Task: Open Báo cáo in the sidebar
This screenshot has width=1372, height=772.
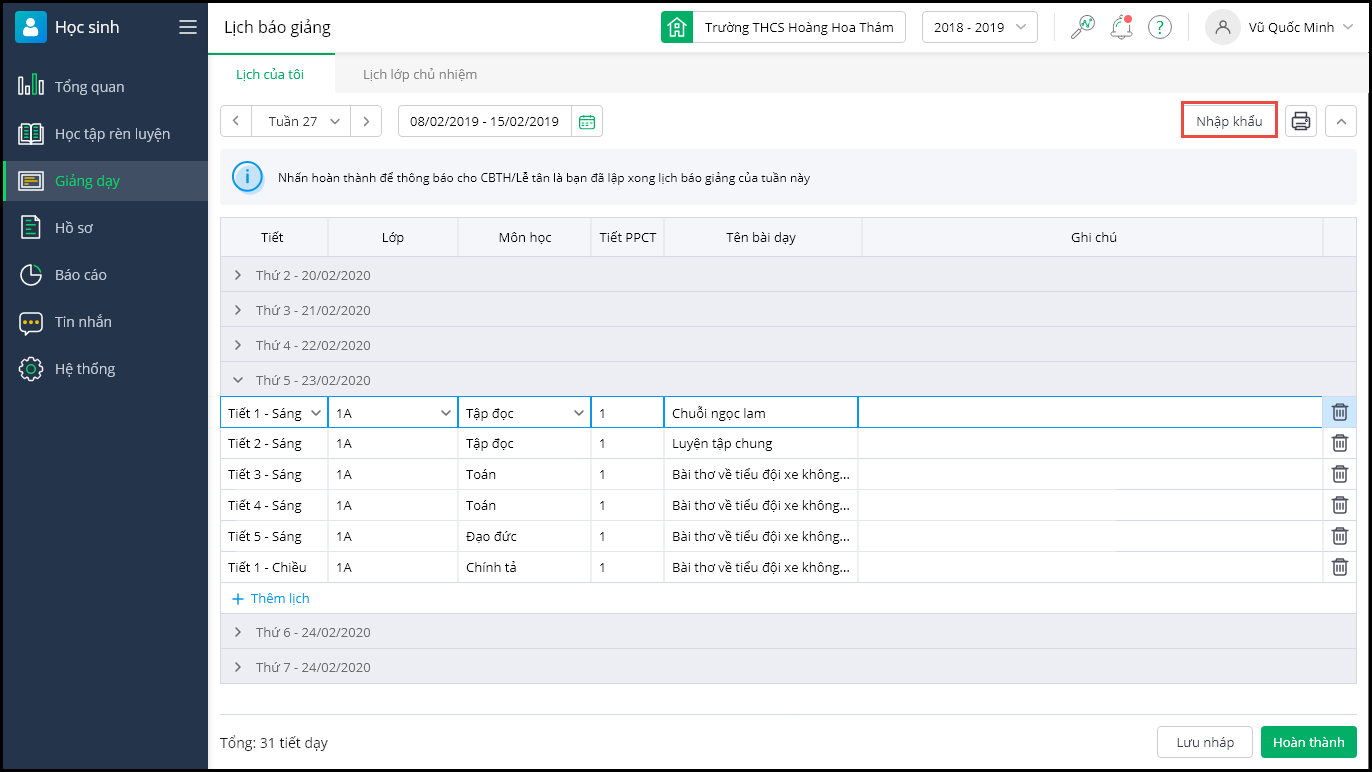Action: (81, 275)
